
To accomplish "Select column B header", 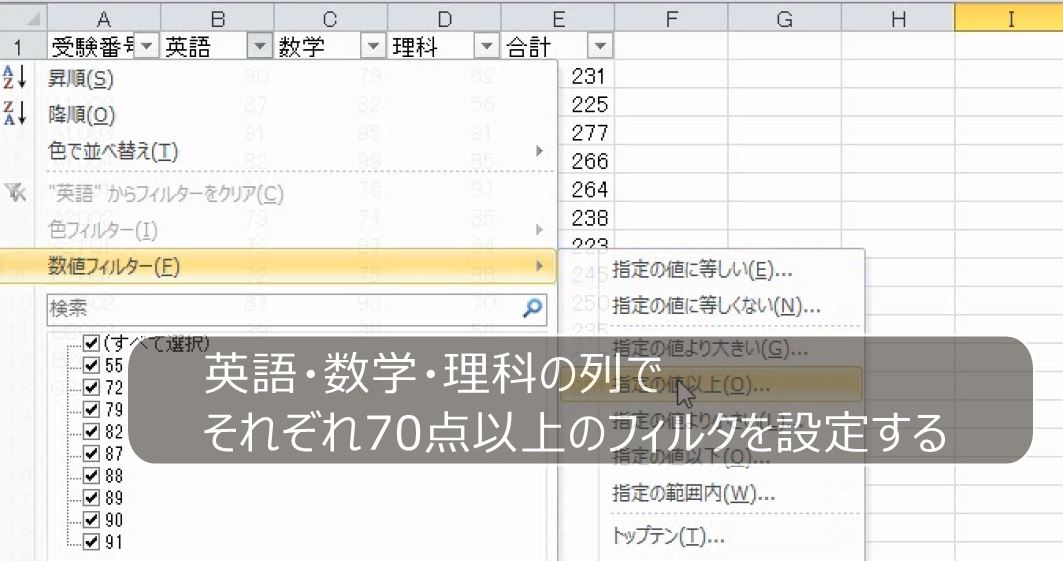I will (x=217, y=18).
